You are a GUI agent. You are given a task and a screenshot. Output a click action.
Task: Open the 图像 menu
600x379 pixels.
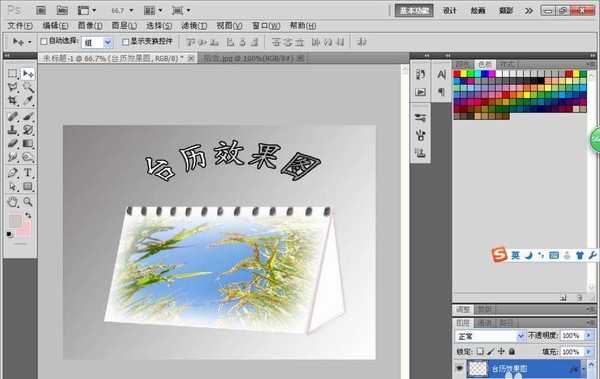(90, 26)
